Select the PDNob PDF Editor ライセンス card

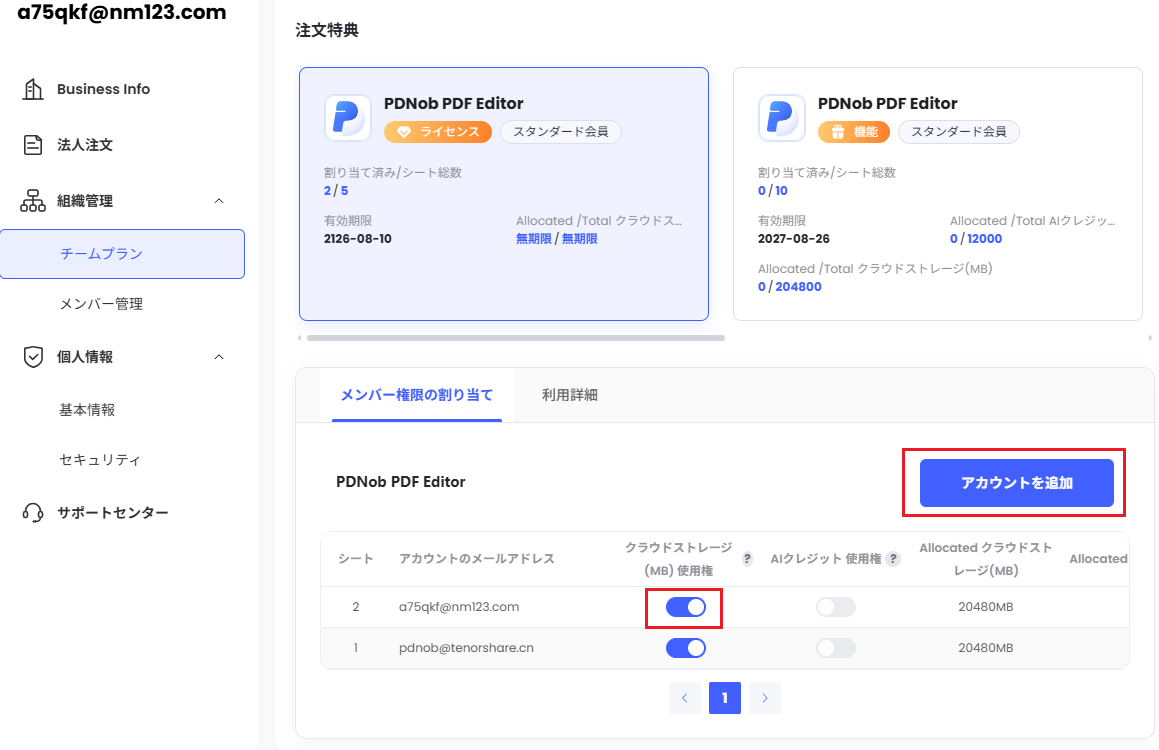click(x=504, y=194)
